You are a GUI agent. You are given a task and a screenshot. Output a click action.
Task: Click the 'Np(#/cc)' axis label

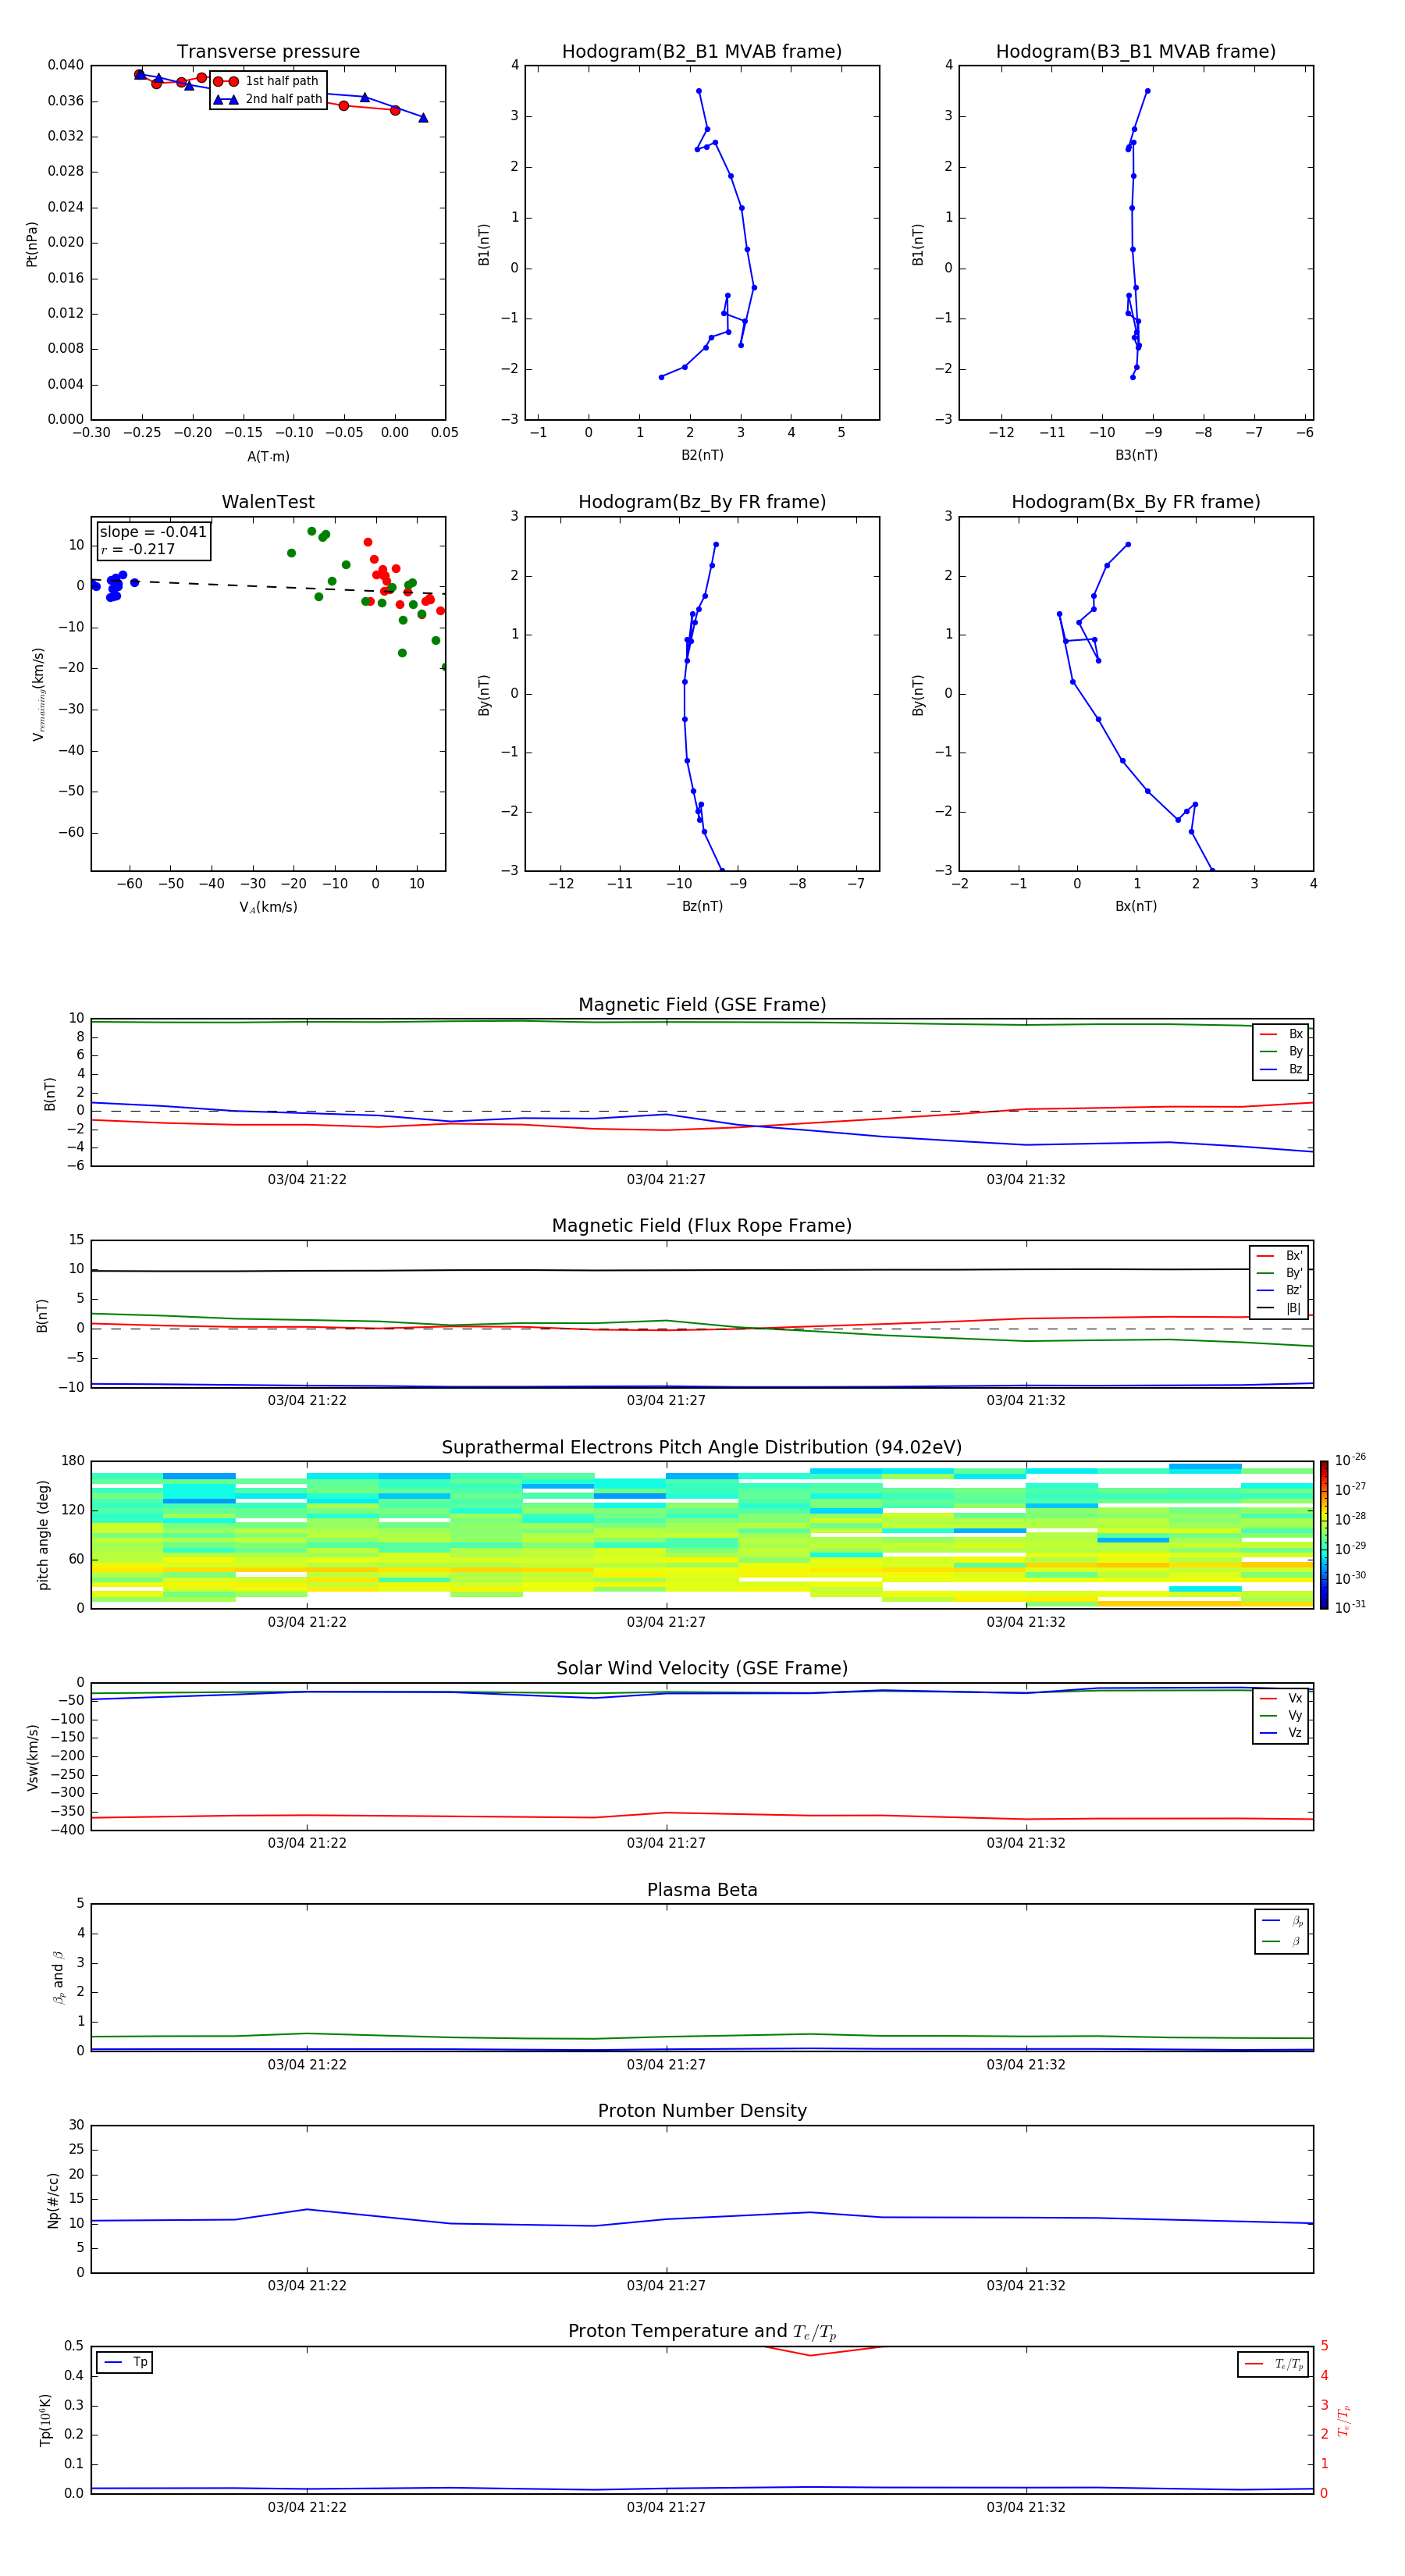point(53,2200)
